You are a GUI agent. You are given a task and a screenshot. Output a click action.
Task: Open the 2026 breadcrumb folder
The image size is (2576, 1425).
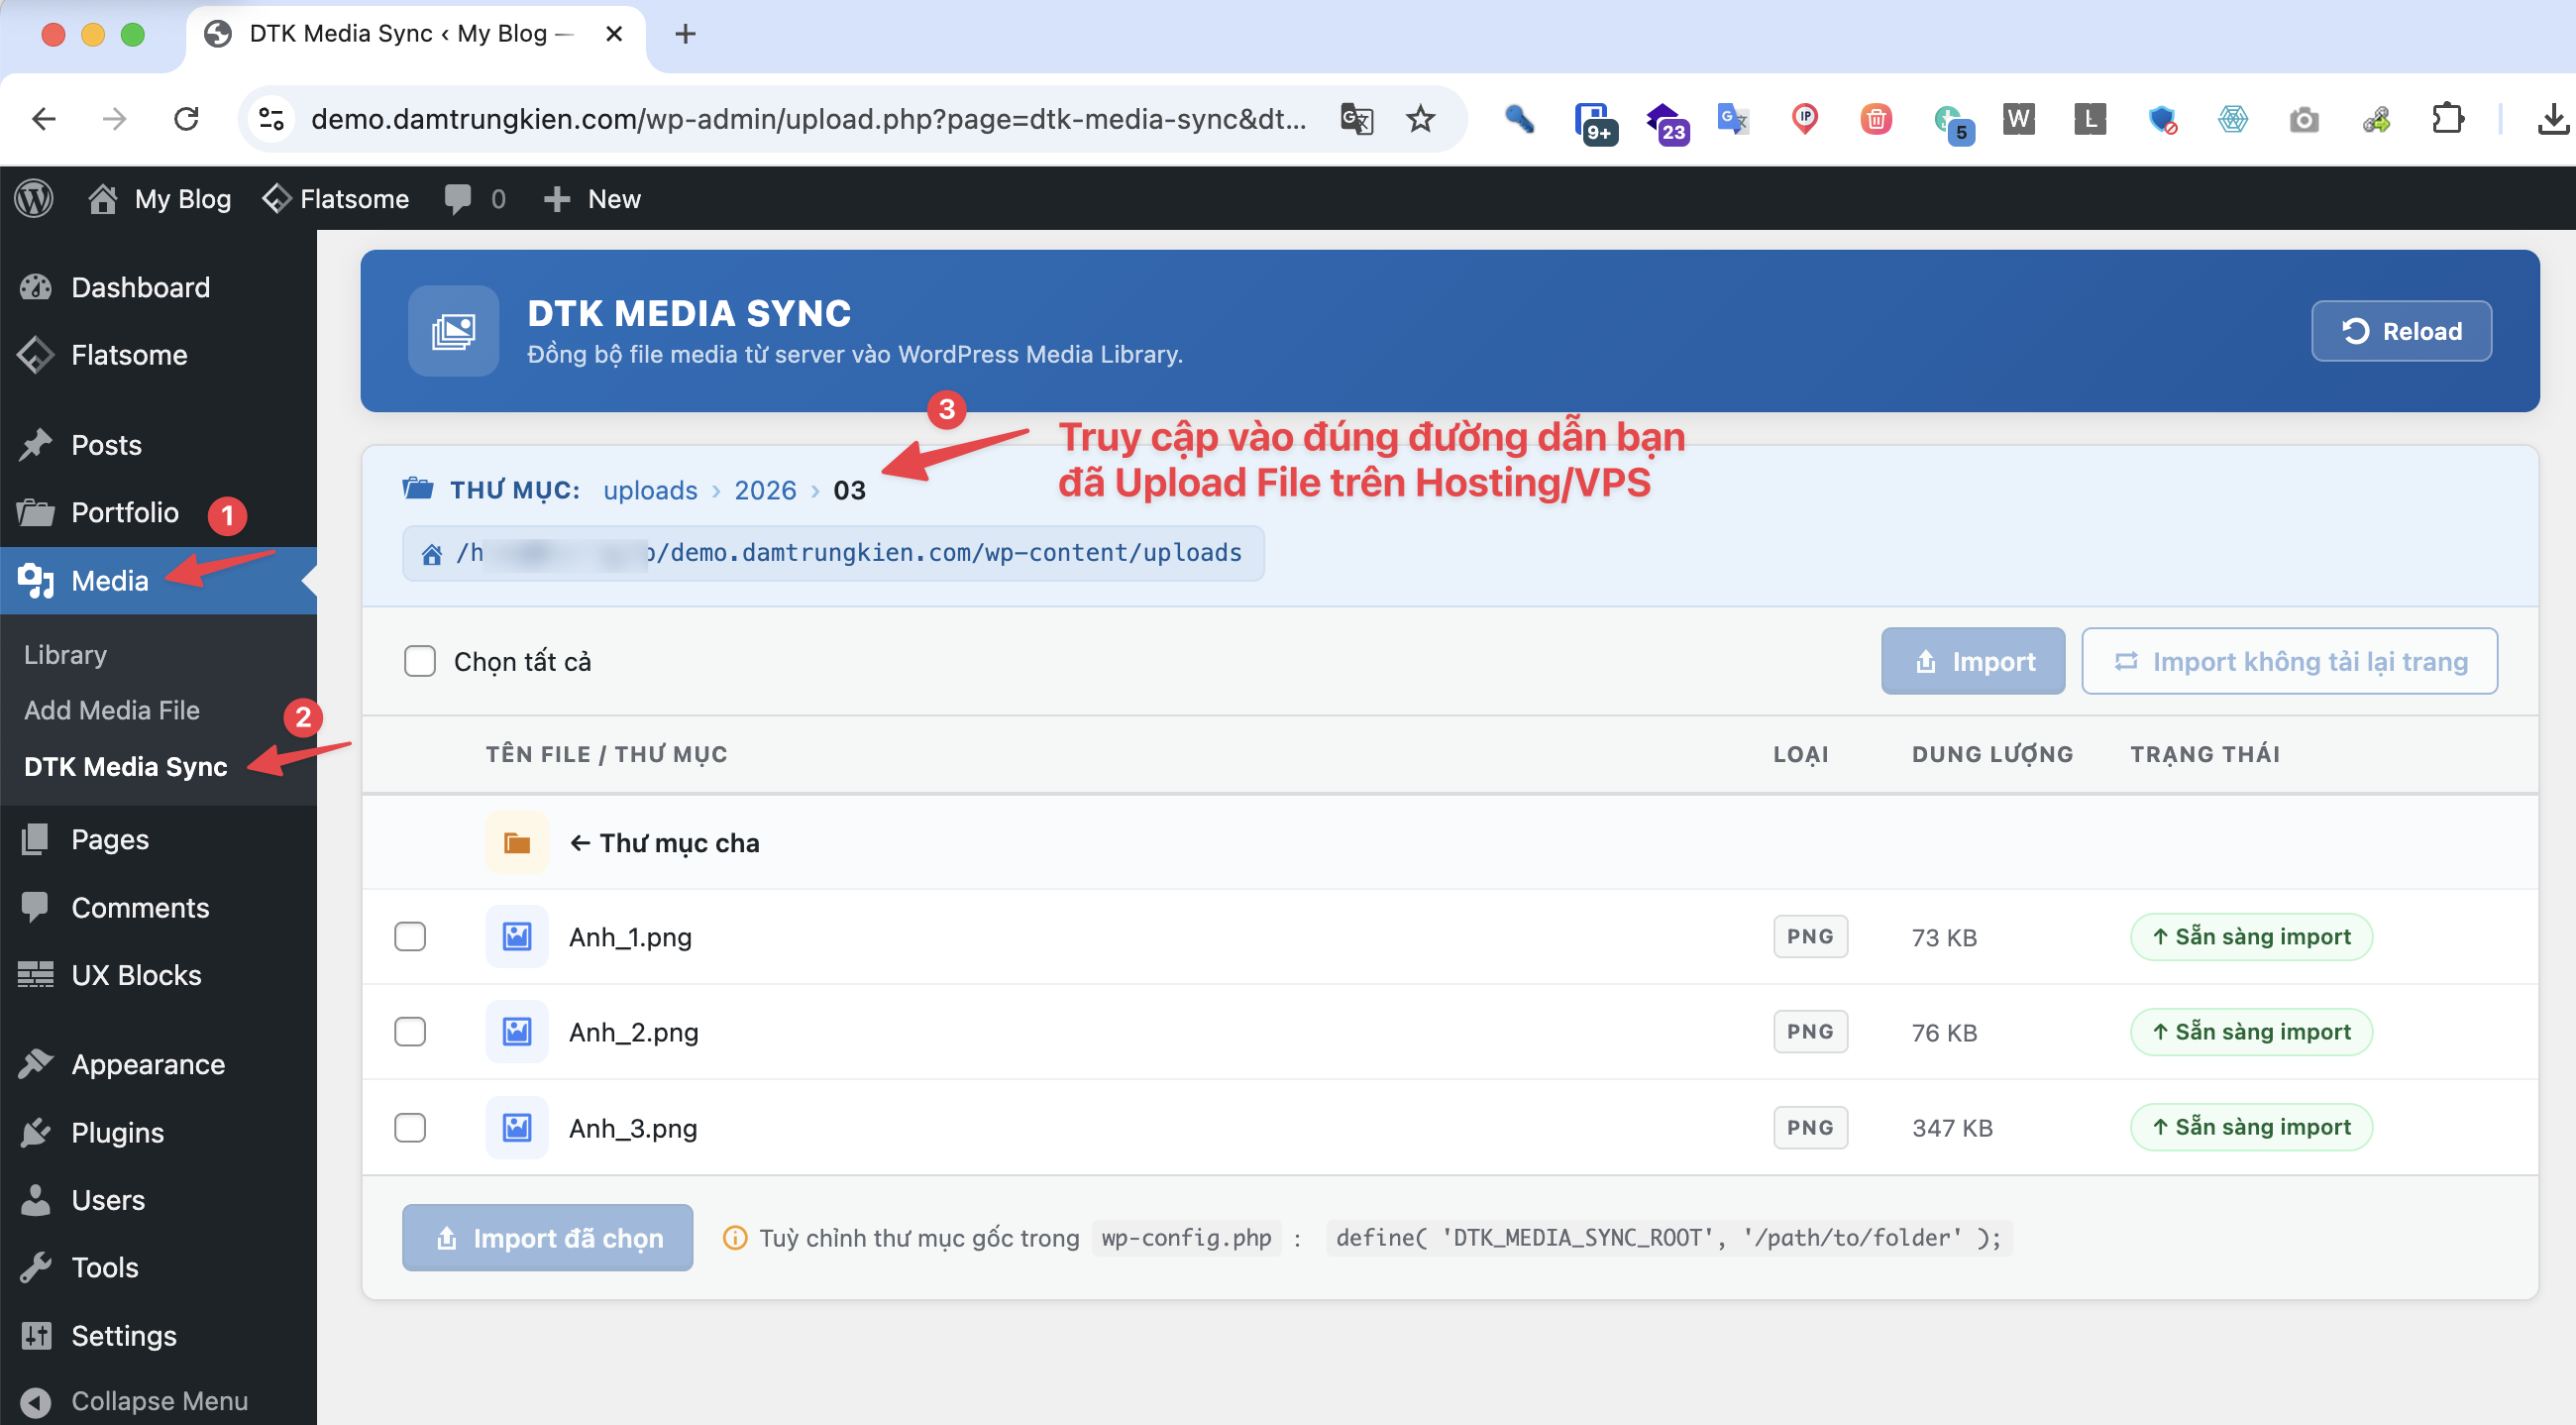pos(765,490)
